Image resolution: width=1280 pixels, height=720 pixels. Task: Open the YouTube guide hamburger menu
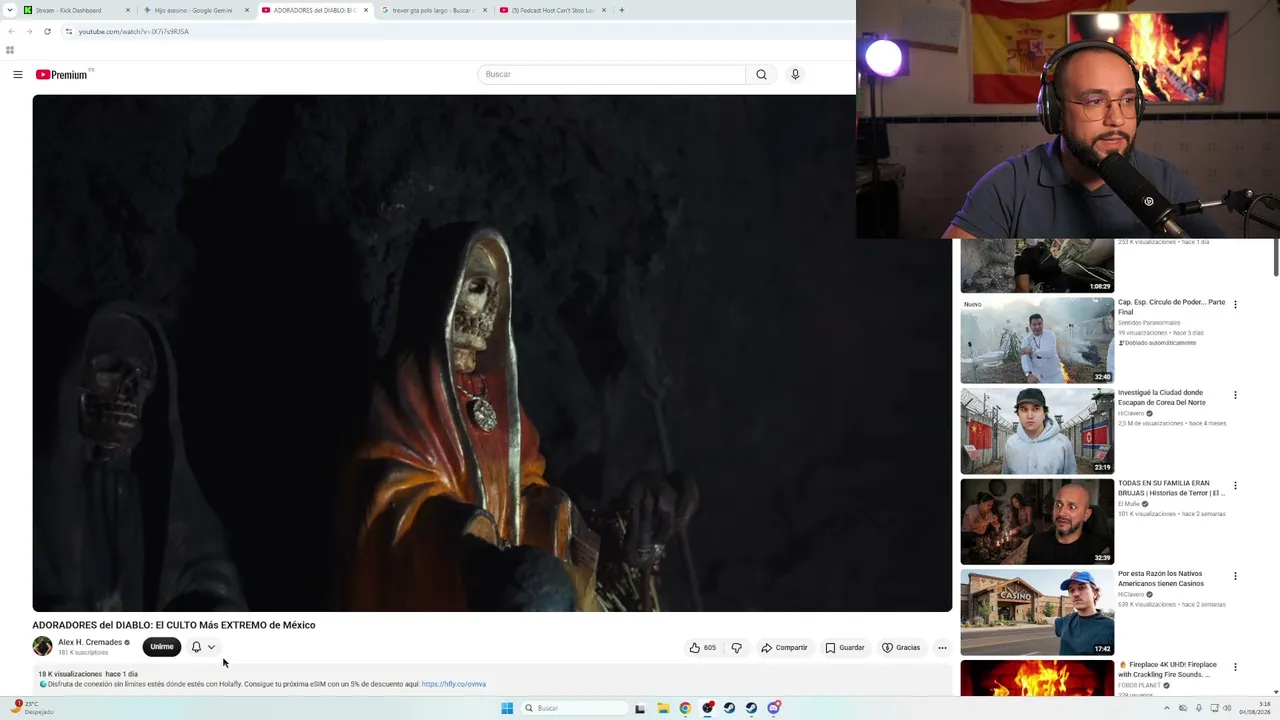click(18, 74)
